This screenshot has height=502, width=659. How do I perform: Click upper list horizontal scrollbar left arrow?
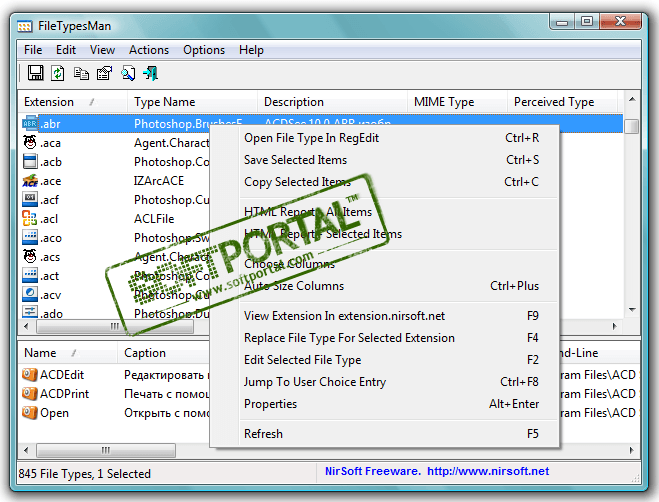point(26,326)
